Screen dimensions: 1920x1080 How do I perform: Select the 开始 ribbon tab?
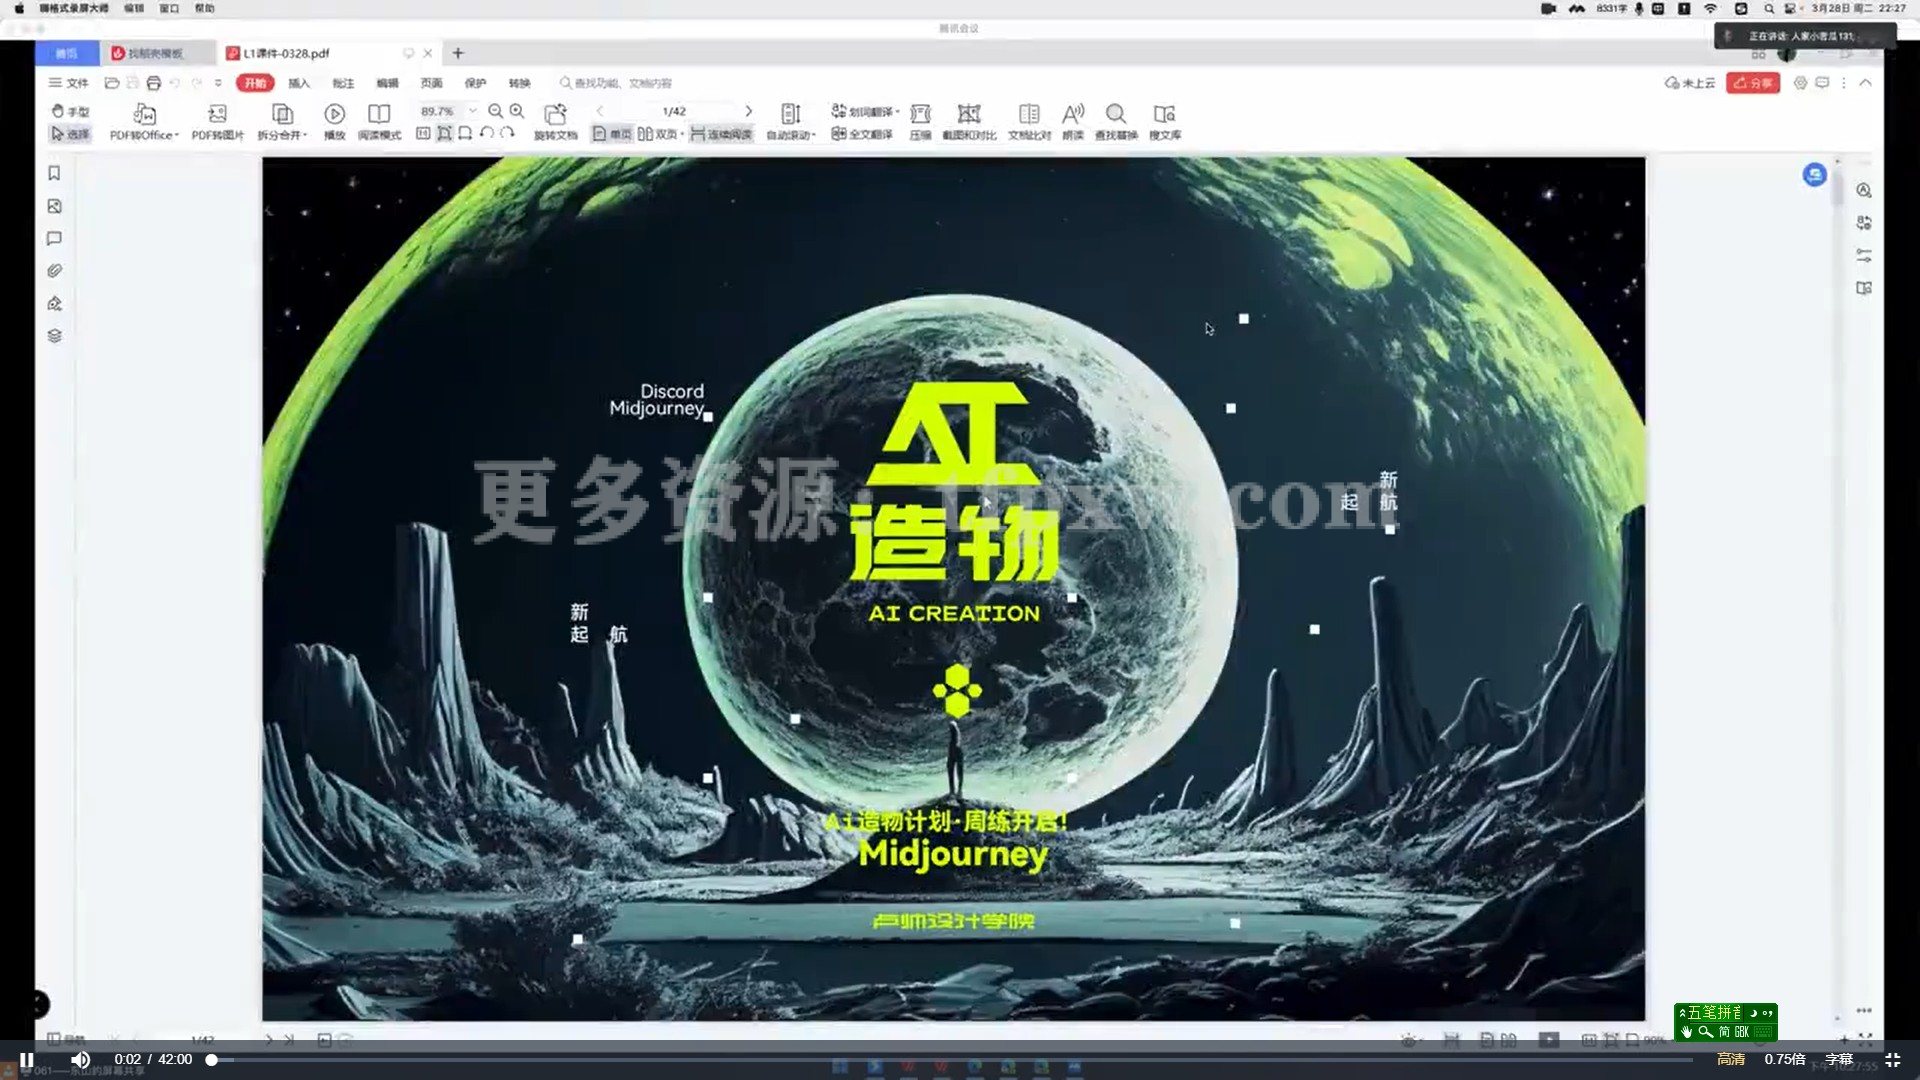(255, 83)
